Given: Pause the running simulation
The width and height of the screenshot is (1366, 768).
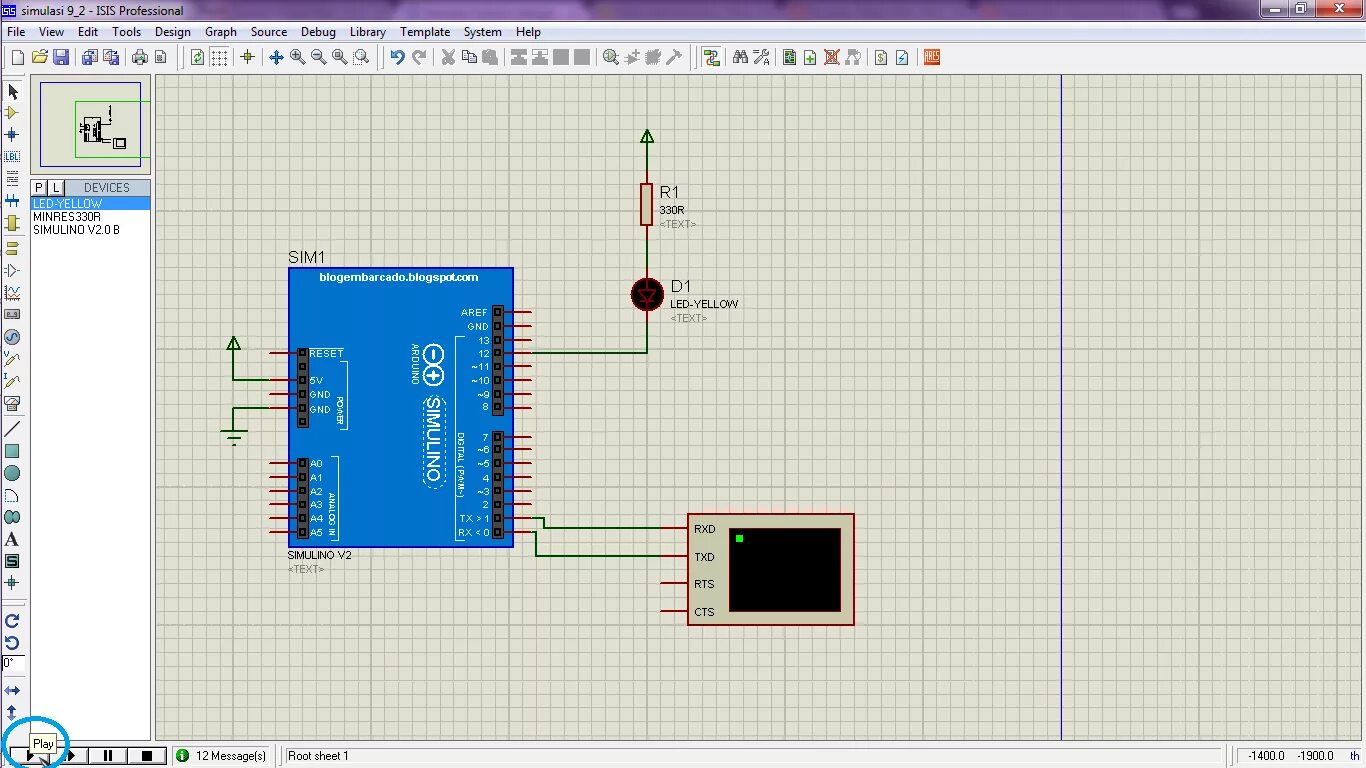Looking at the screenshot, I should 109,756.
